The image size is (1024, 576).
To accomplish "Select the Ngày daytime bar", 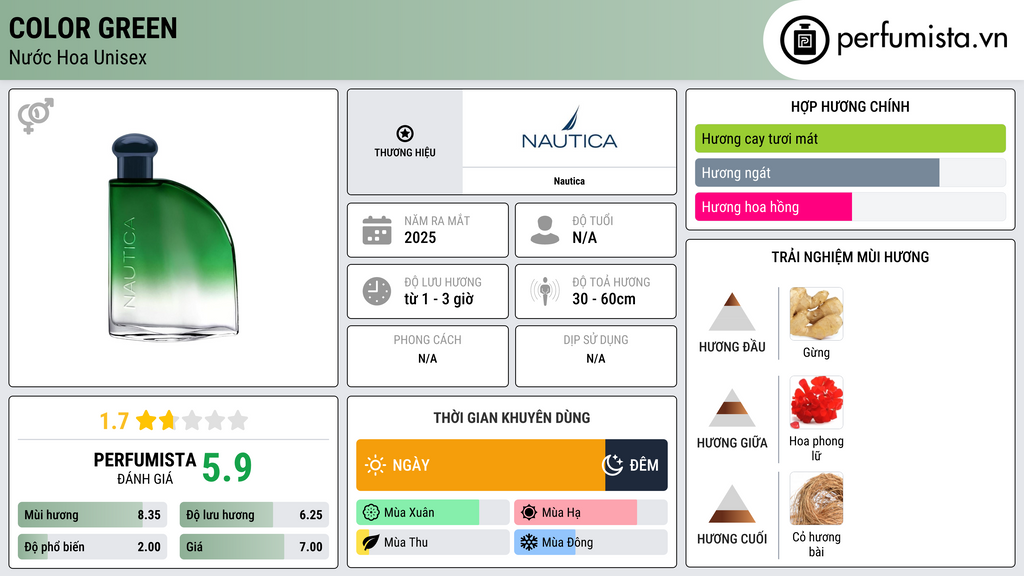I will point(480,465).
